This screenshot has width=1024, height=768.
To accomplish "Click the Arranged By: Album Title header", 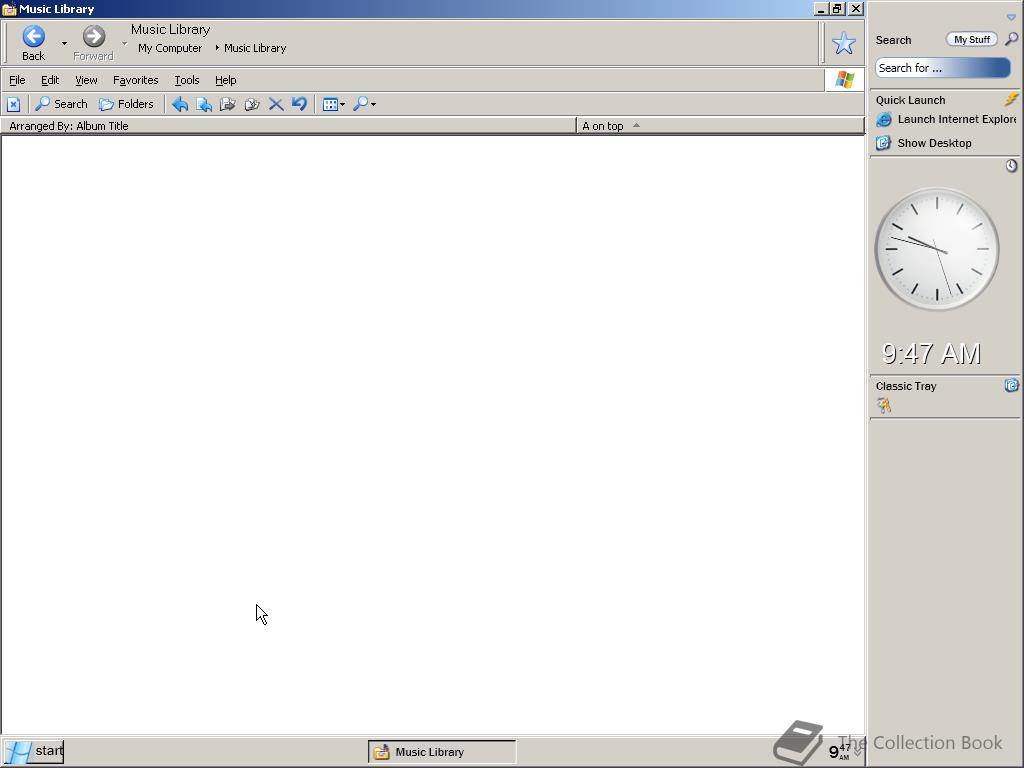I will pos(288,125).
